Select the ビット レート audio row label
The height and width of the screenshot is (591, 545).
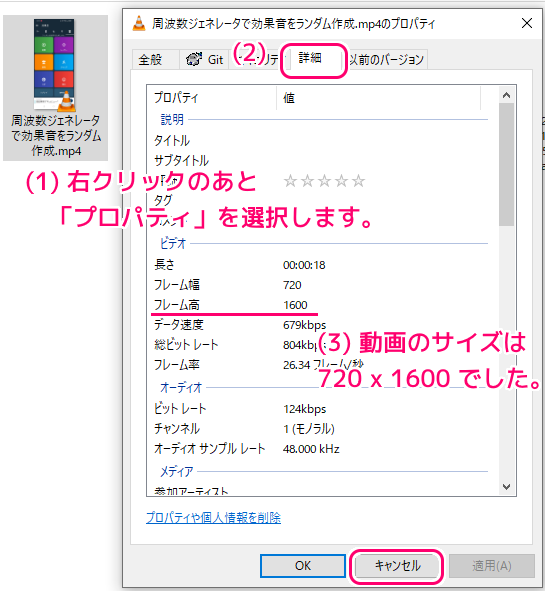point(180,409)
